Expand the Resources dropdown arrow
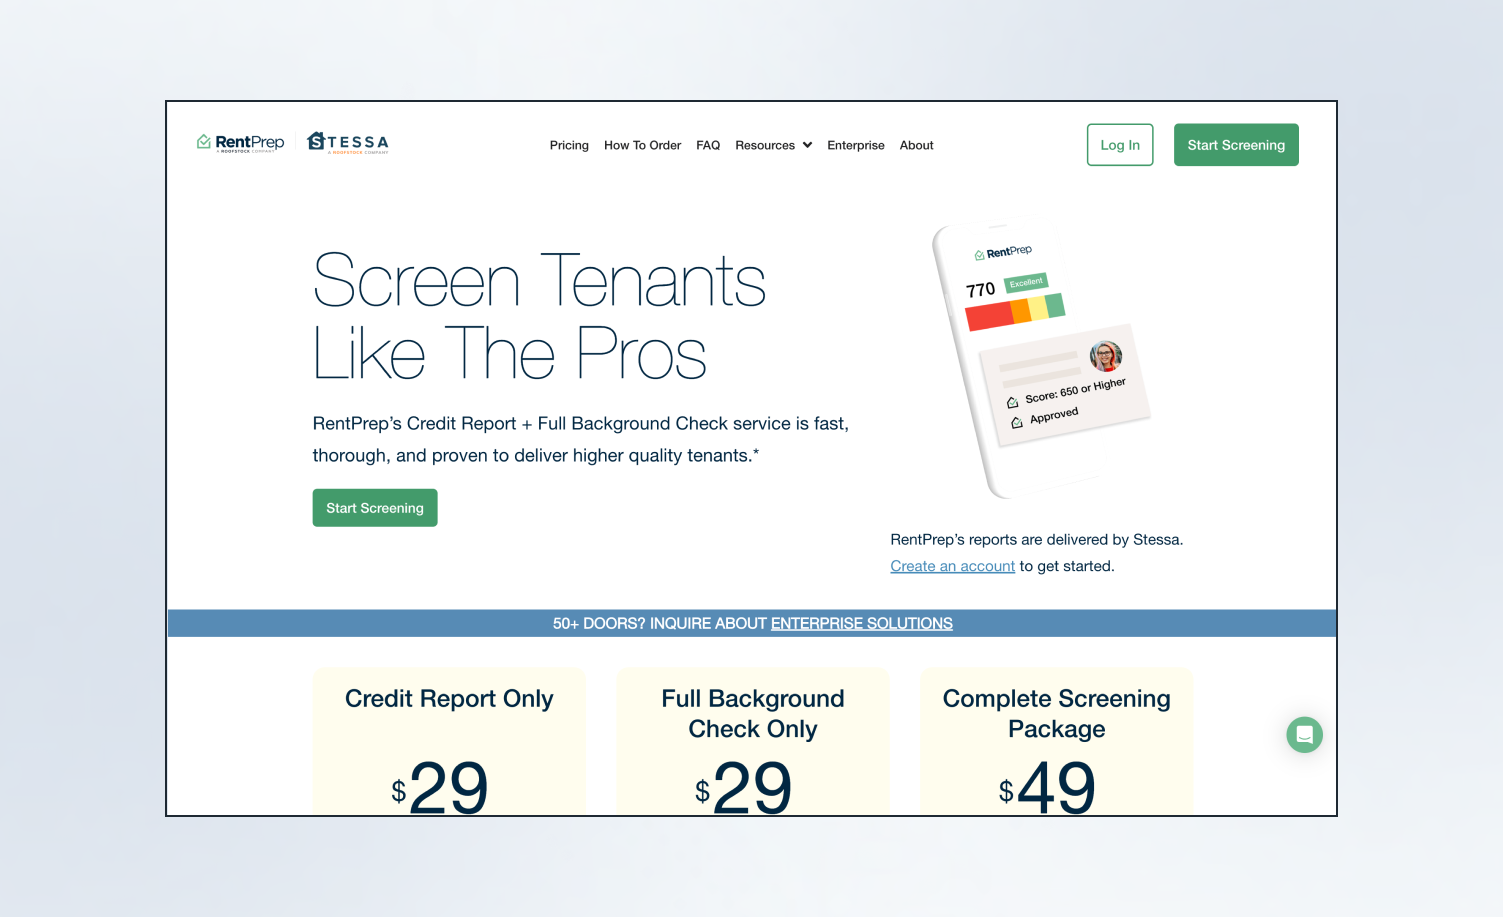Screen dimensions: 1503x917 (807, 145)
